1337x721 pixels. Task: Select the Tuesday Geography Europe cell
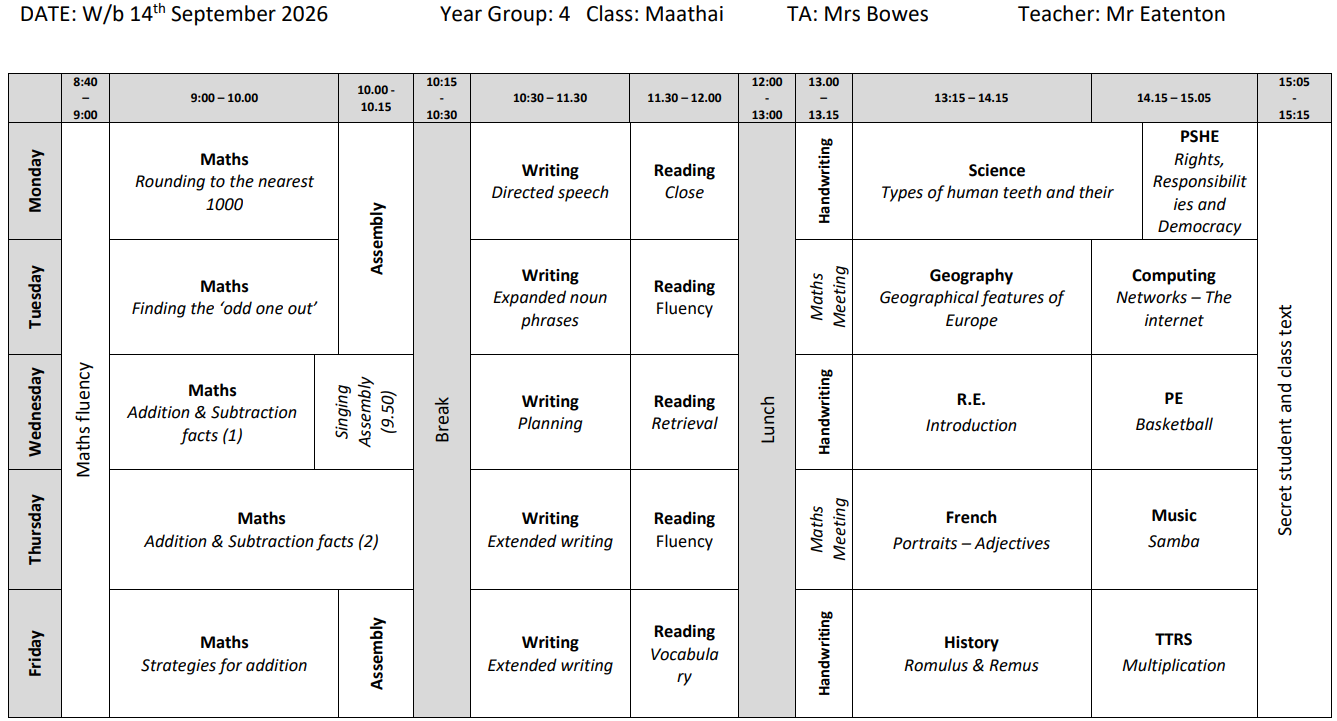(x=972, y=297)
